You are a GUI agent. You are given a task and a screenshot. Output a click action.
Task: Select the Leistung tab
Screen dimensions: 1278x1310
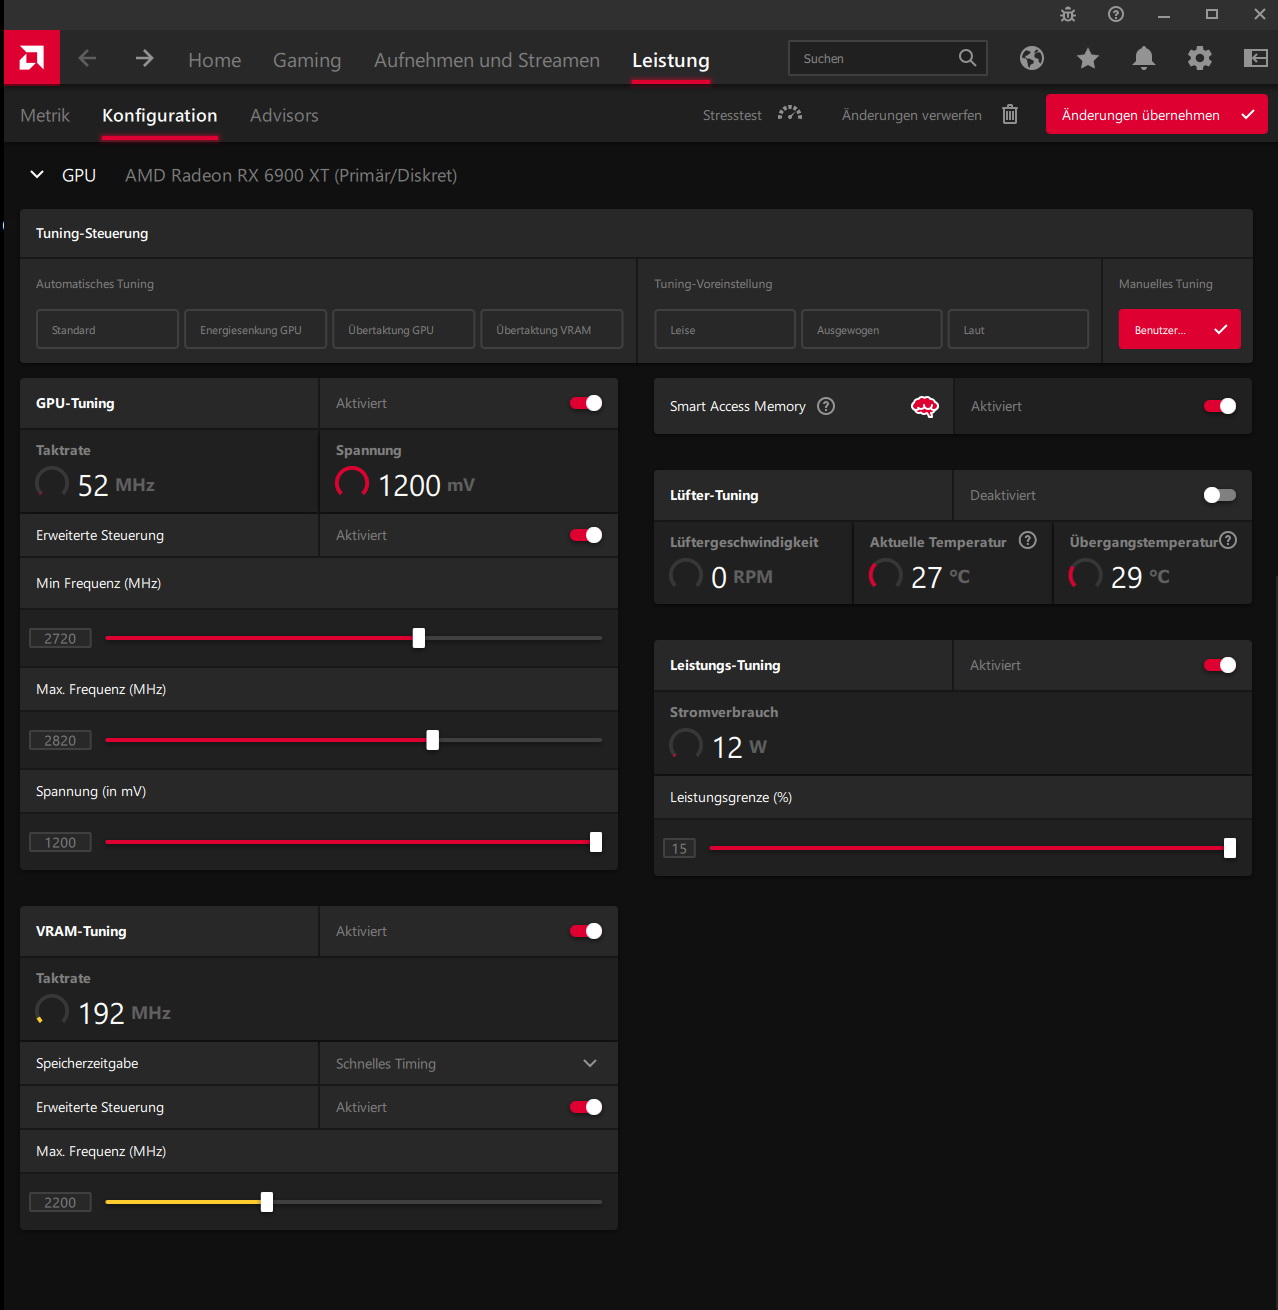coord(671,60)
